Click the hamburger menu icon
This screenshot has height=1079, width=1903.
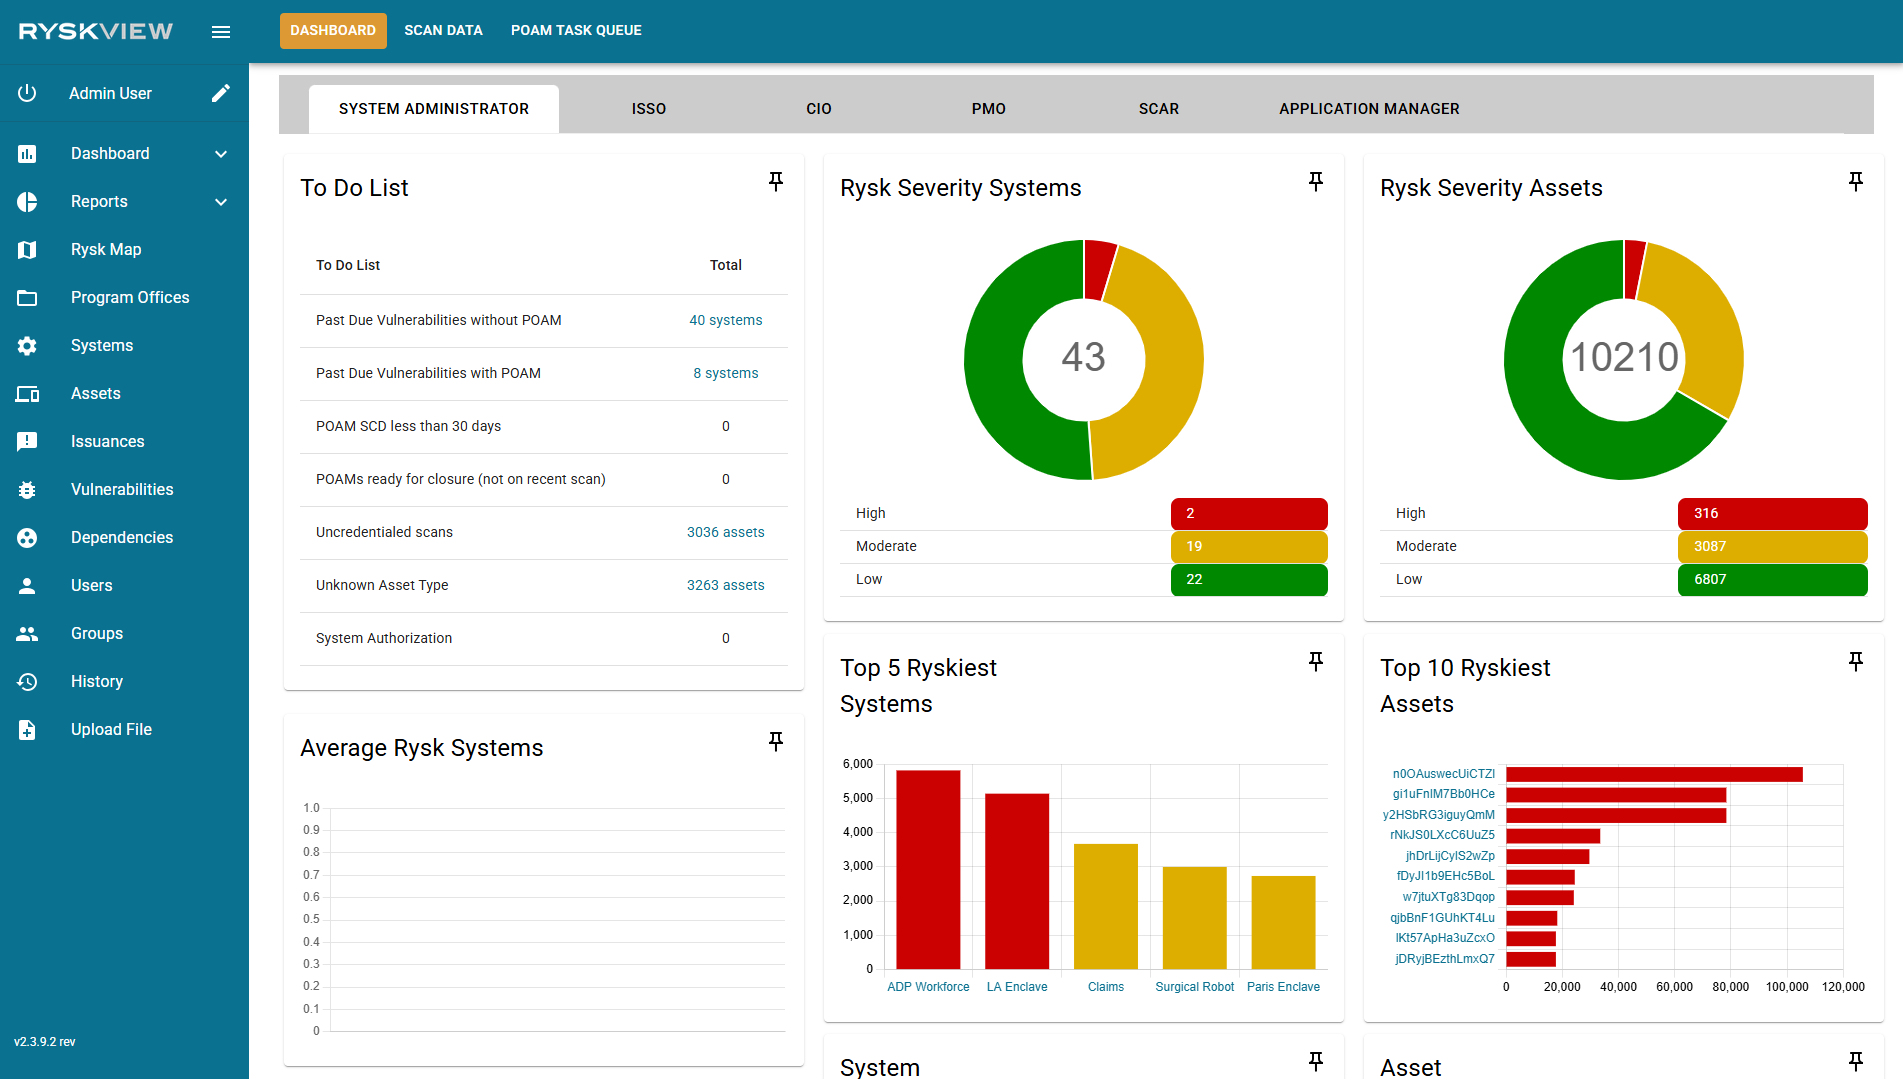(221, 32)
